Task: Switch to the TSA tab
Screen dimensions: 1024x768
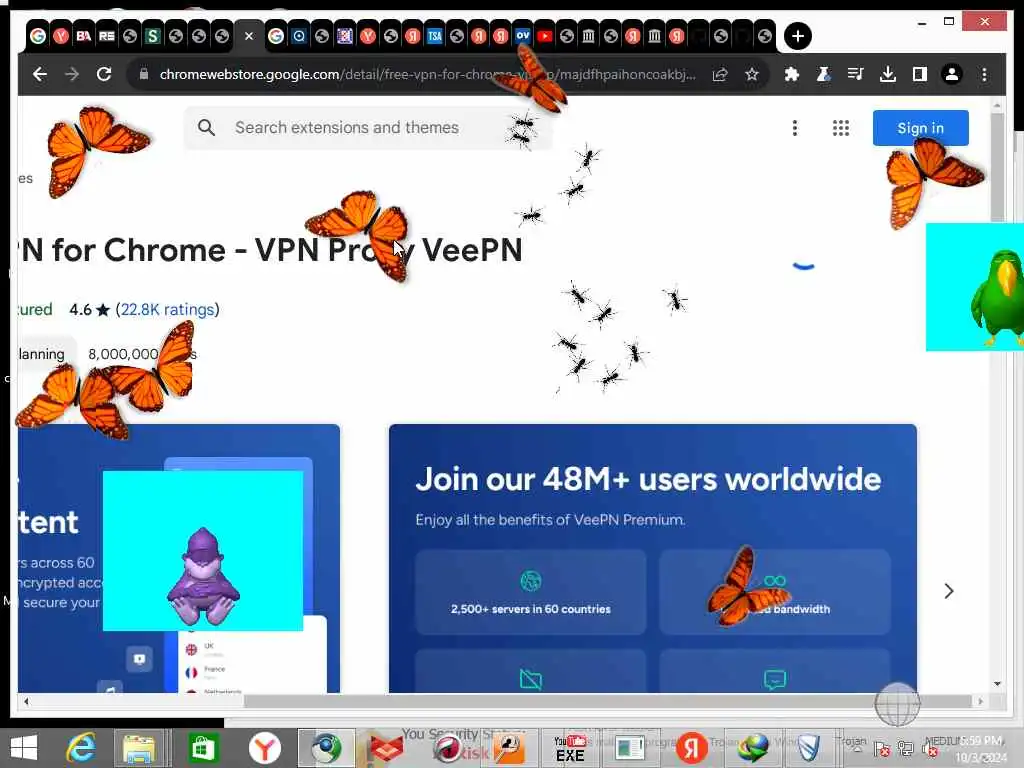Action: [x=434, y=36]
